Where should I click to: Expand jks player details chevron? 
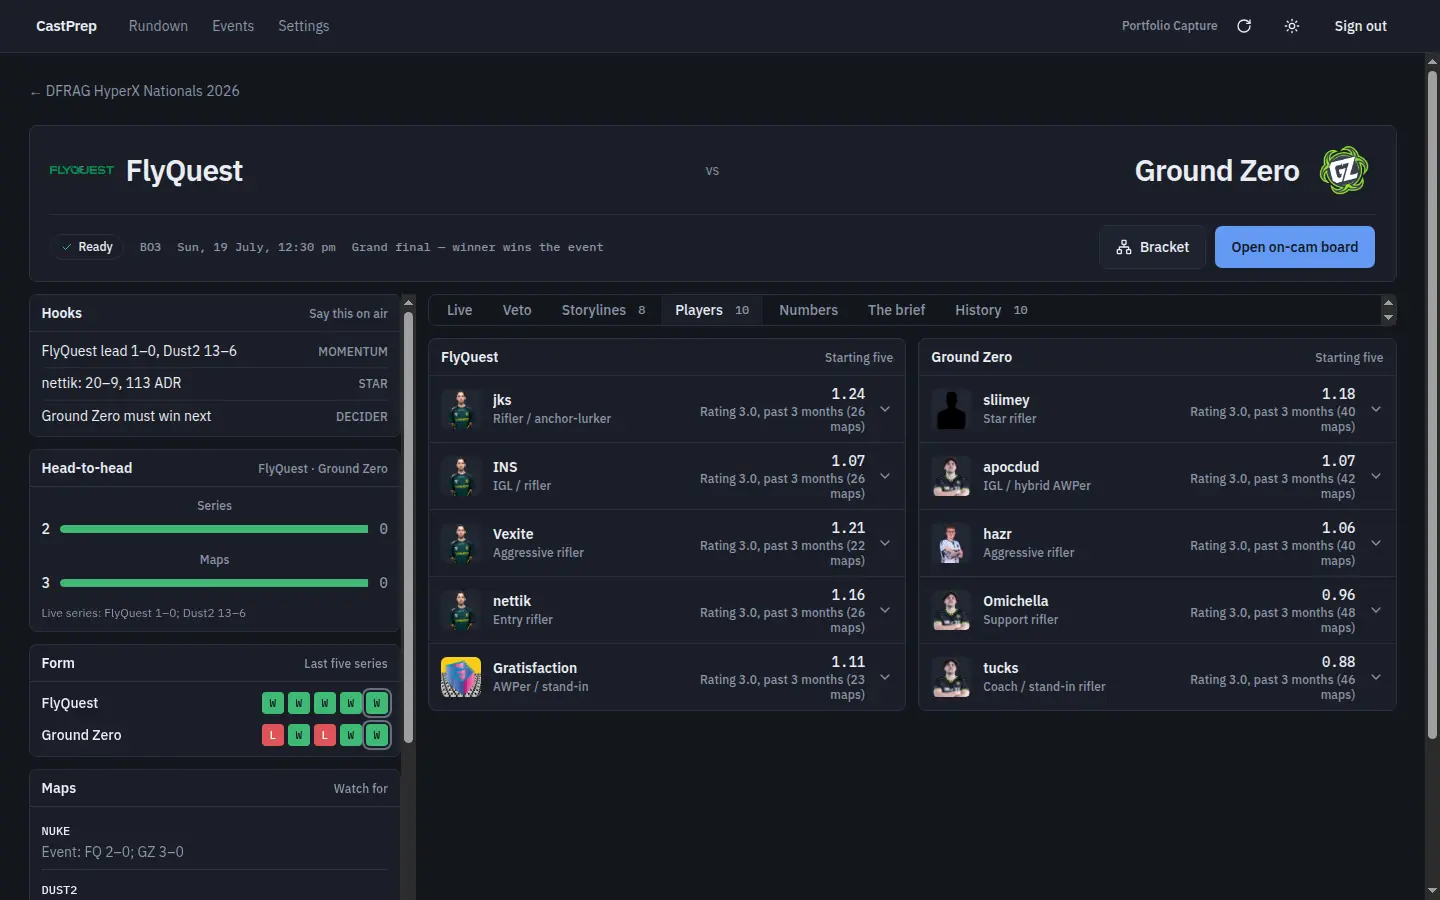click(x=885, y=409)
